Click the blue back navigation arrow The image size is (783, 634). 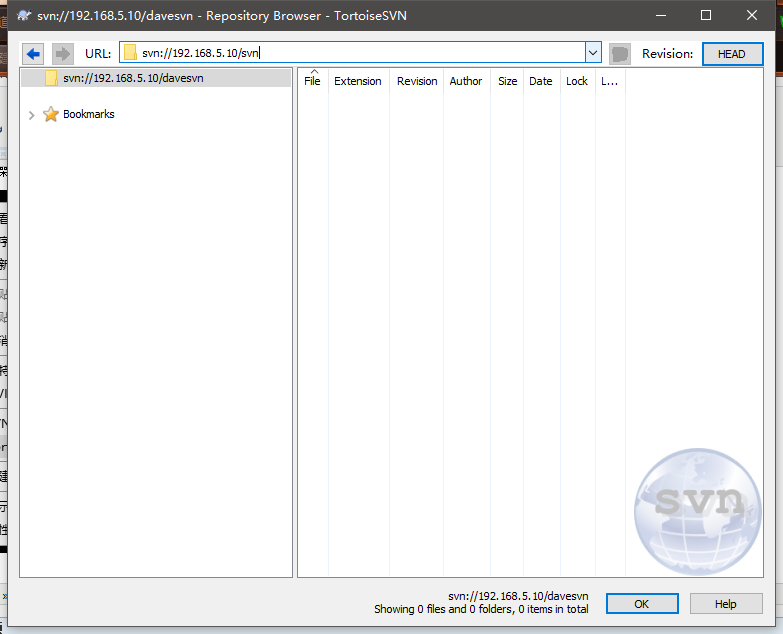[33, 53]
